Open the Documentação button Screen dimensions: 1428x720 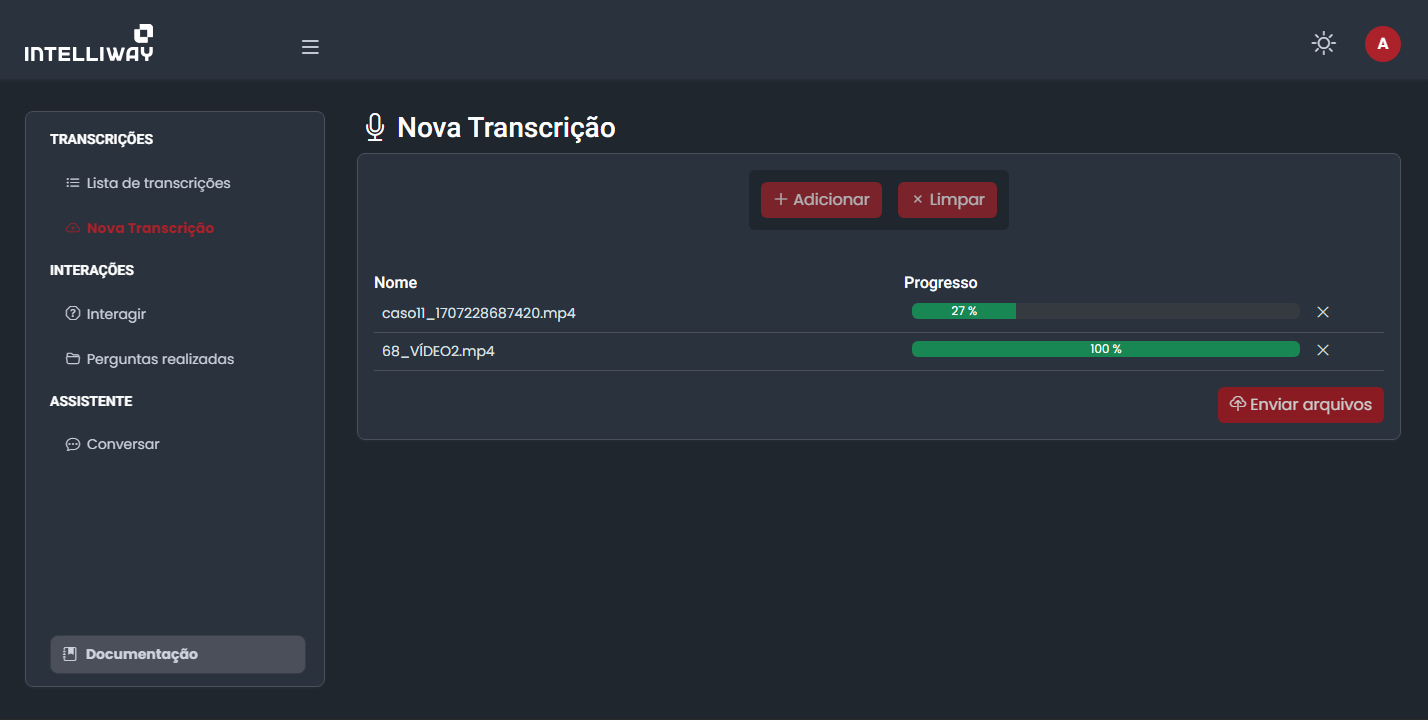177,654
